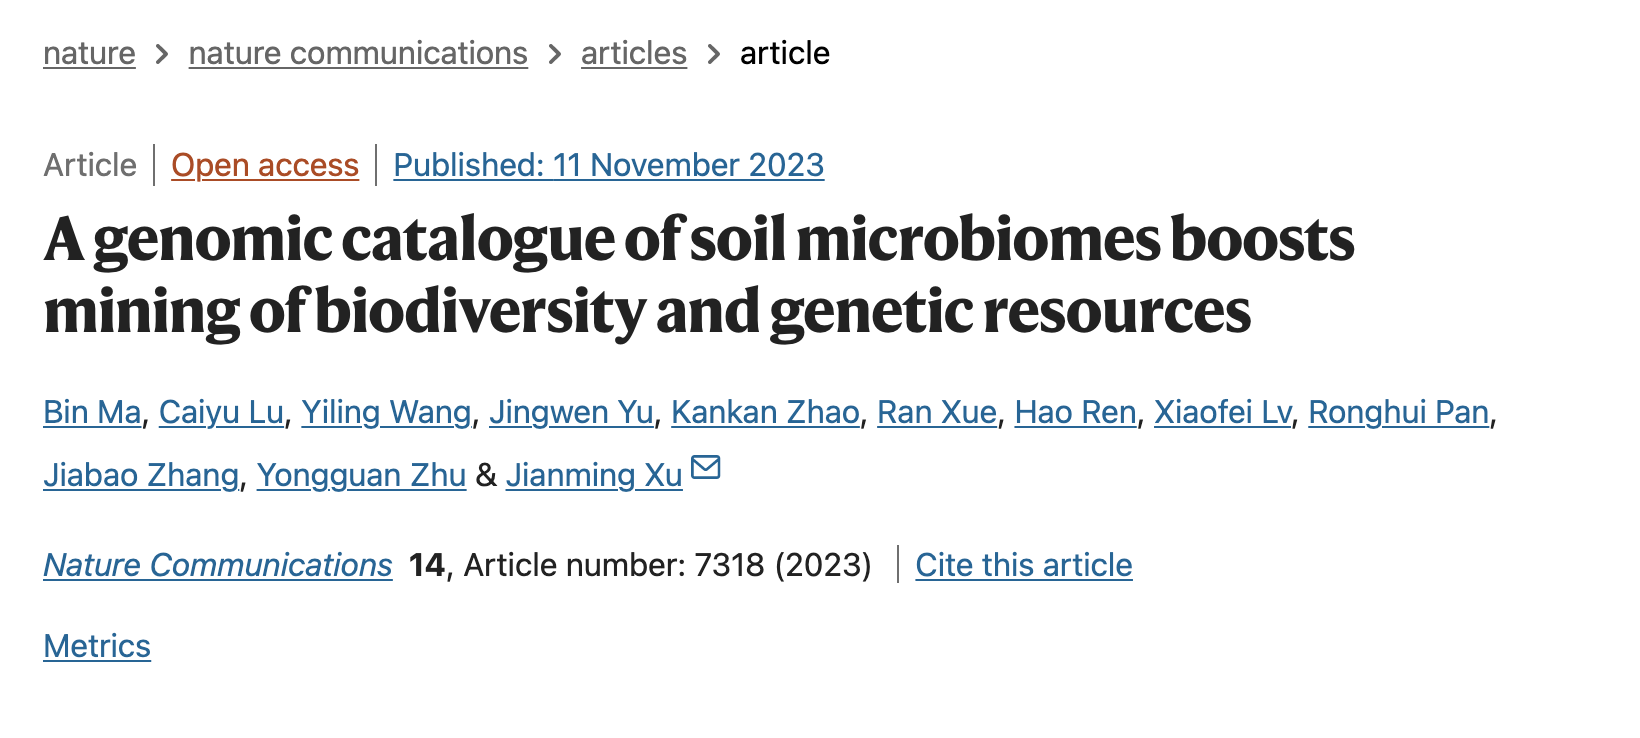Open author Jingwen Yu link
The width and height of the screenshot is (1640, 738).
coord(571,412)
